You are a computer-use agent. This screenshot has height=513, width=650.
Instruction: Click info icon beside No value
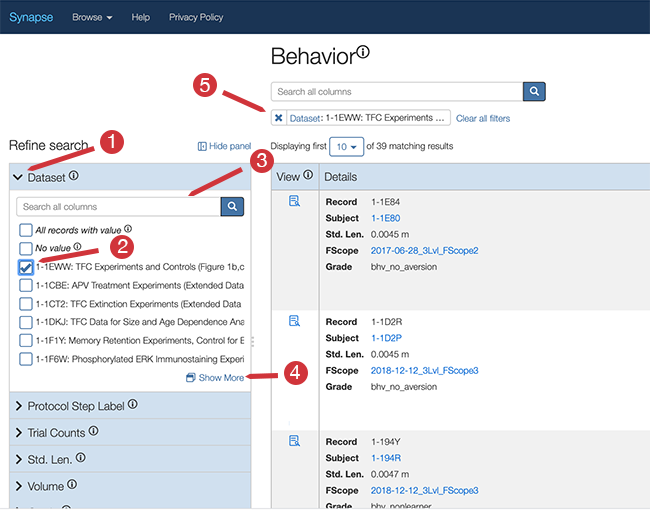[78, 247]
